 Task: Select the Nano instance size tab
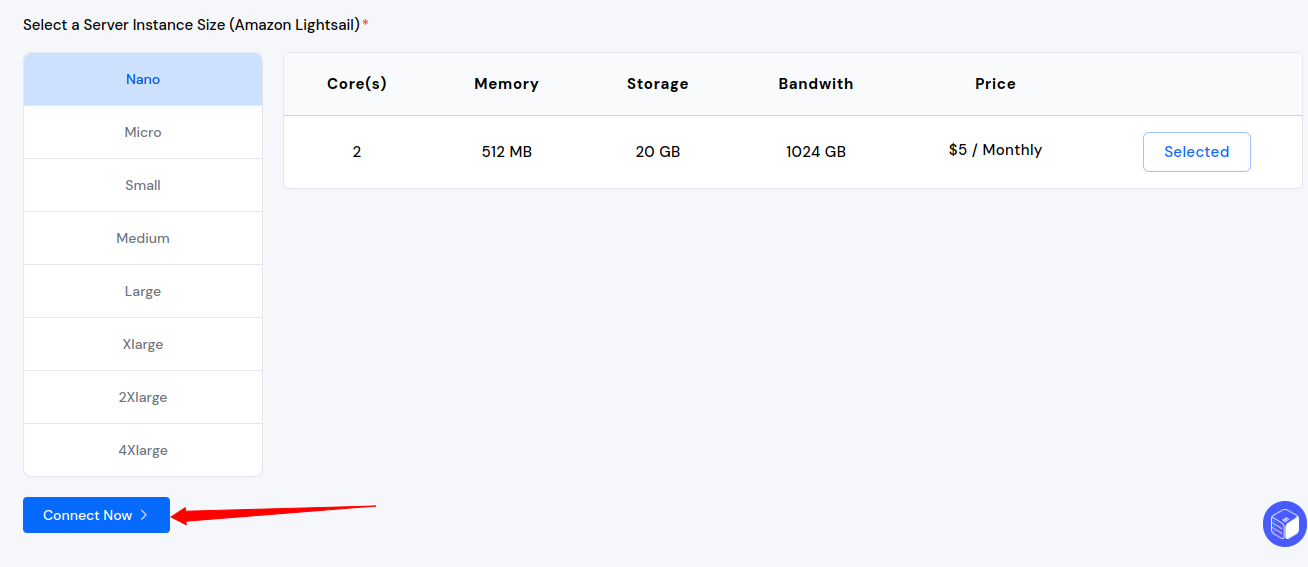[x=143, y=79]
